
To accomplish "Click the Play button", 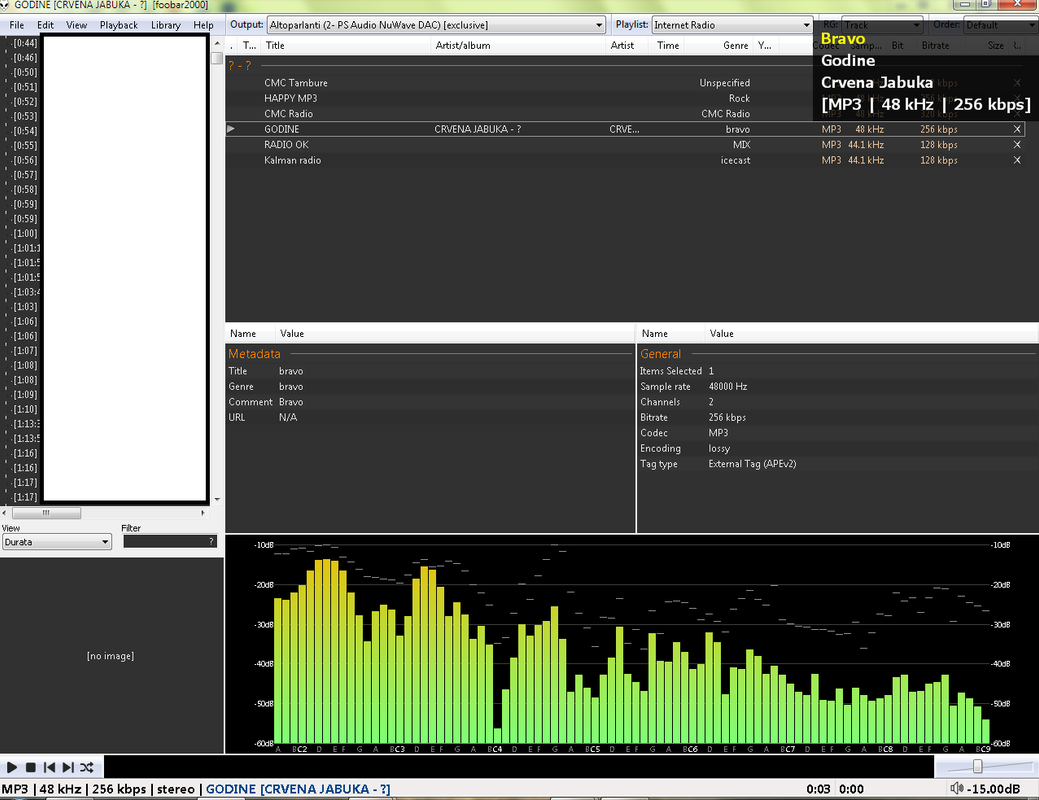I will 12,767.
